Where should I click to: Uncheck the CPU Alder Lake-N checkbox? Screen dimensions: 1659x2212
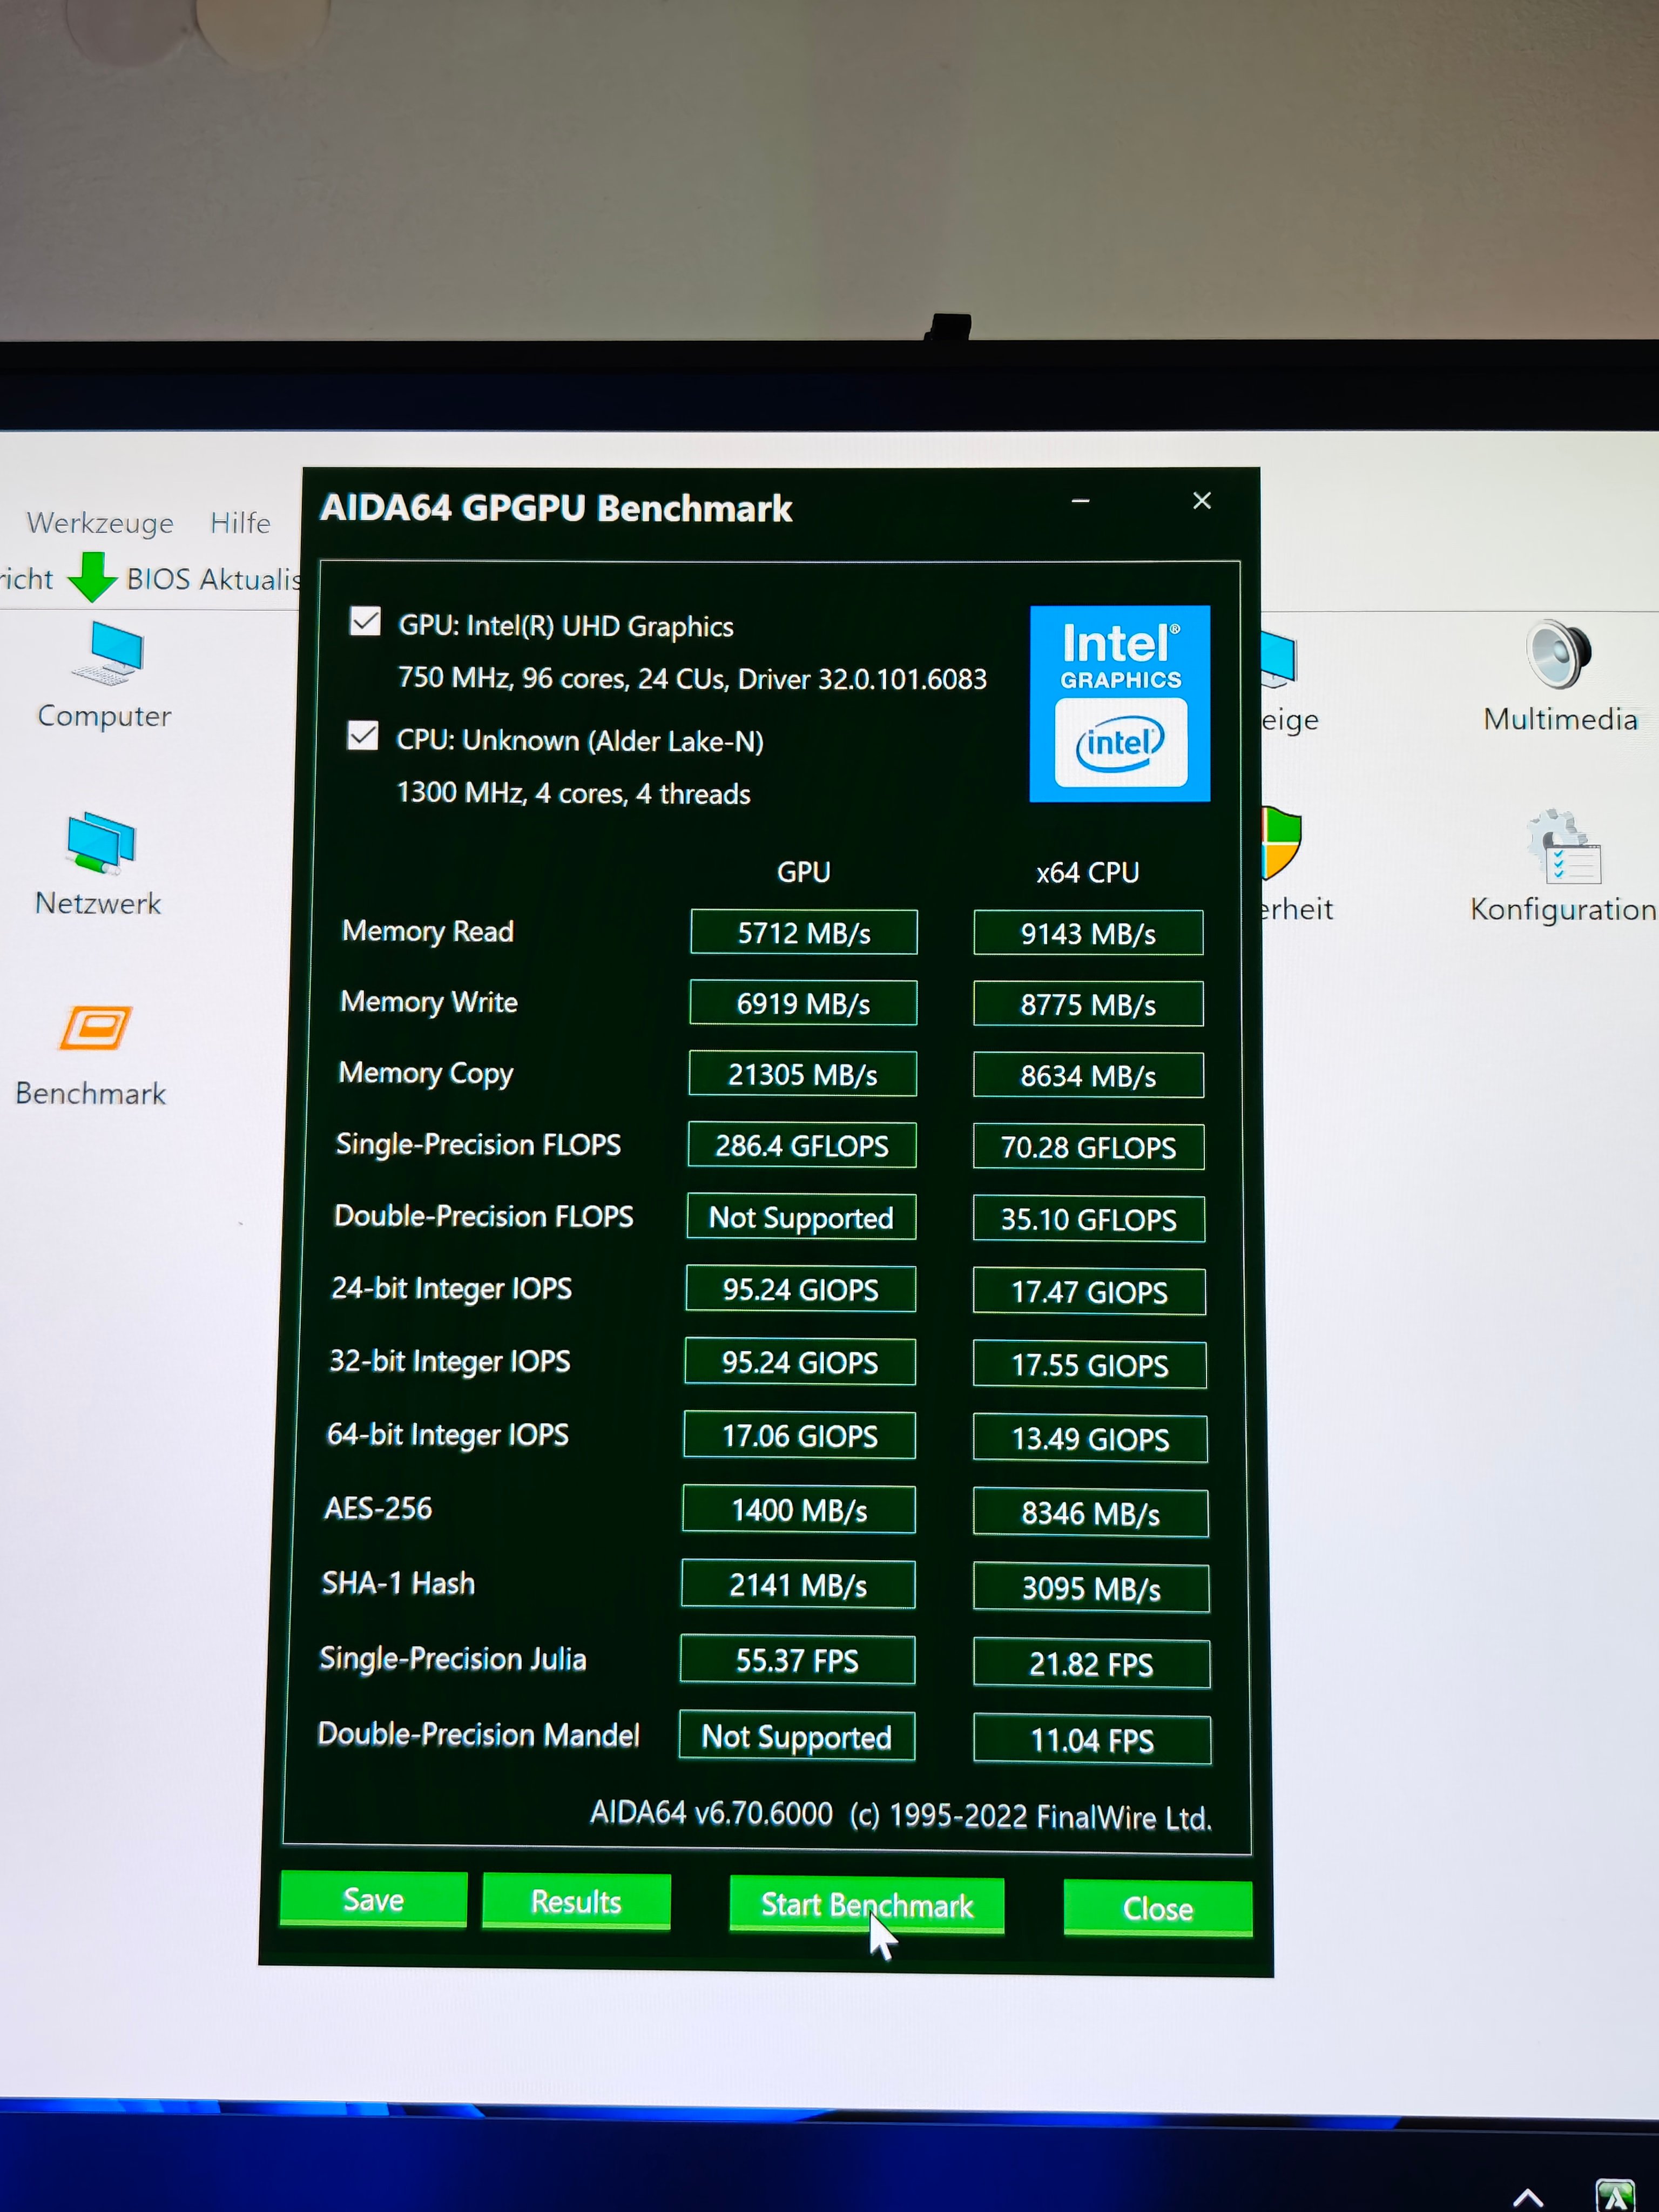363,737
